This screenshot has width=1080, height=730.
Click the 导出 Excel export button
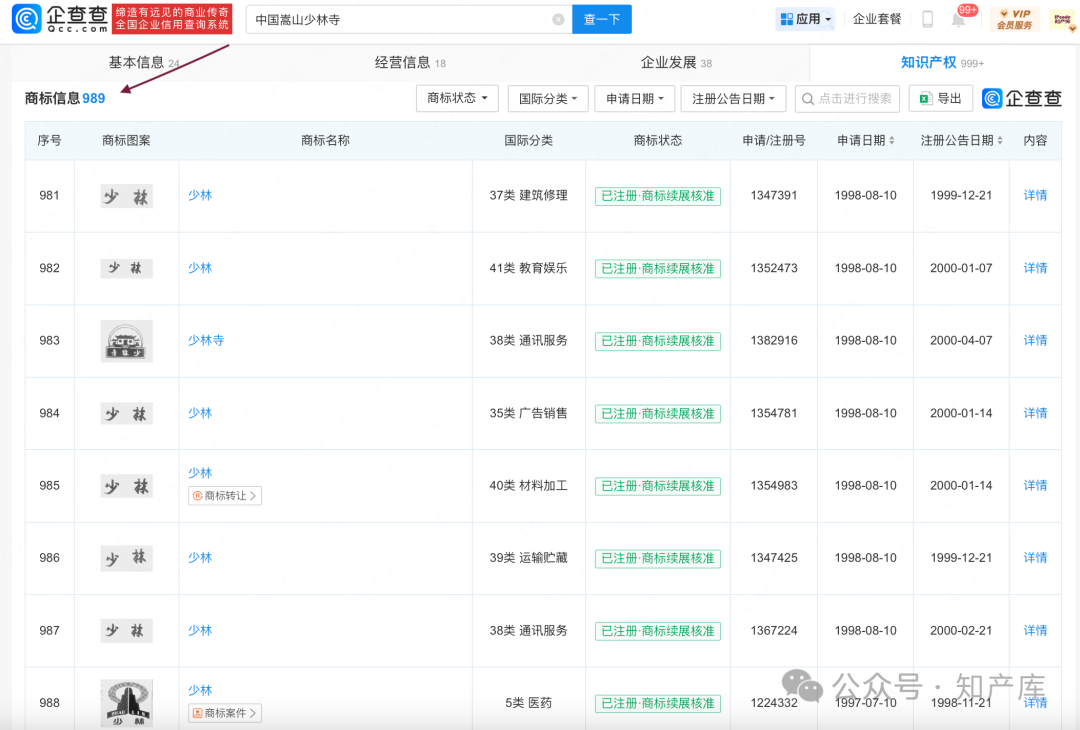pos(940,98)
